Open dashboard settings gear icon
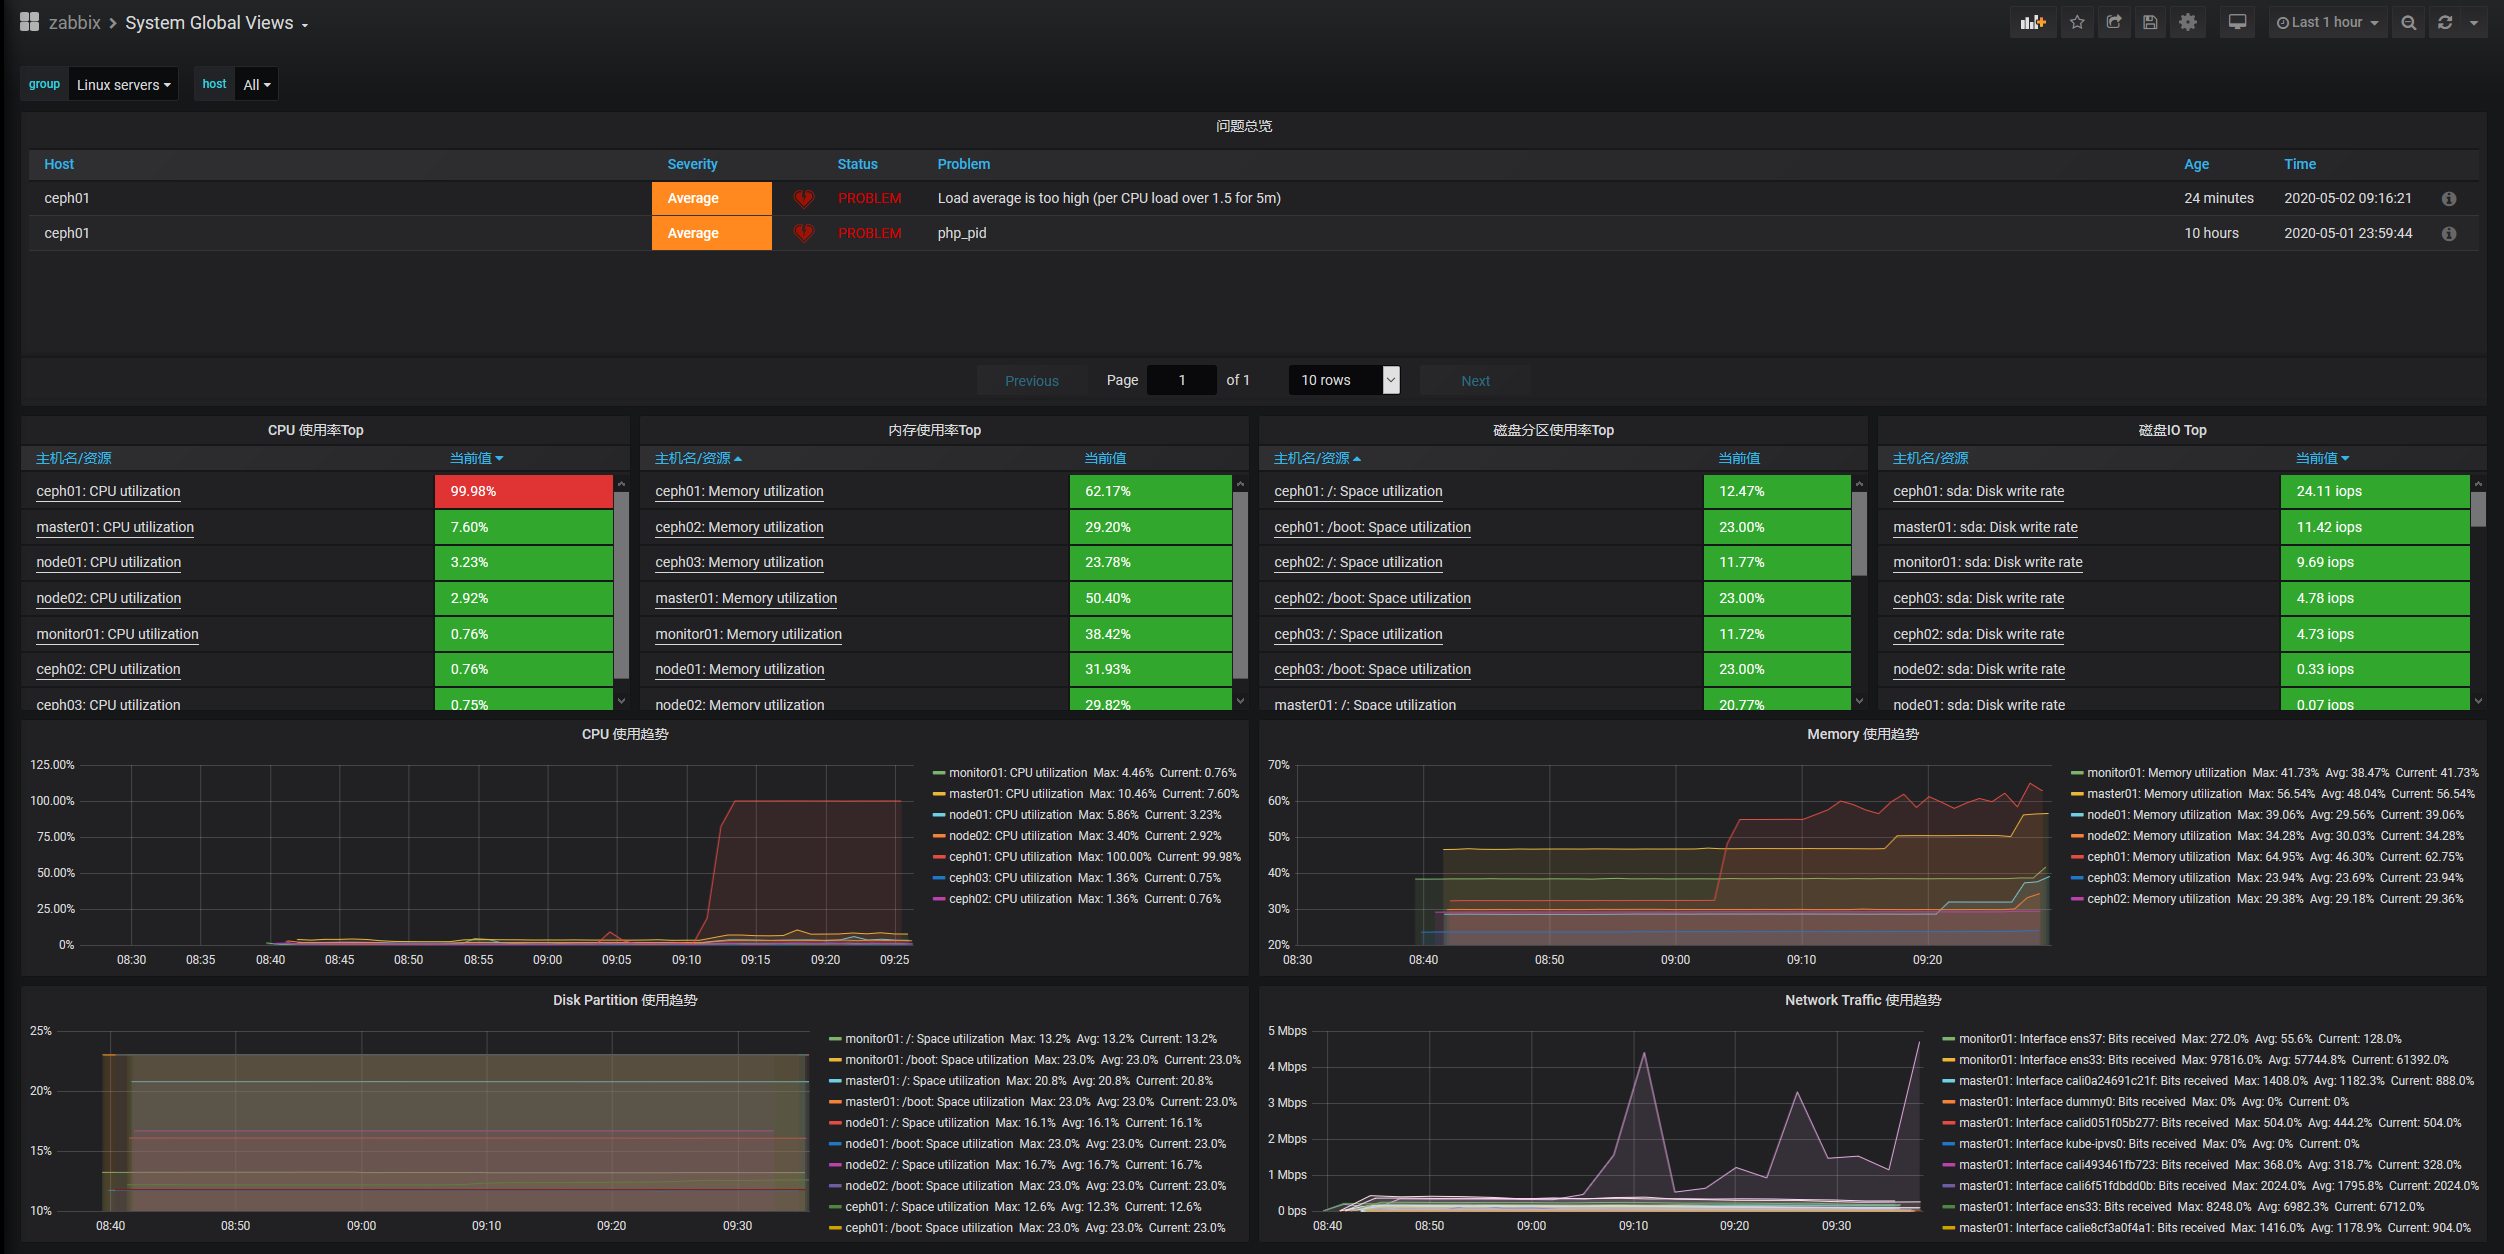 tap(2188, 22)
